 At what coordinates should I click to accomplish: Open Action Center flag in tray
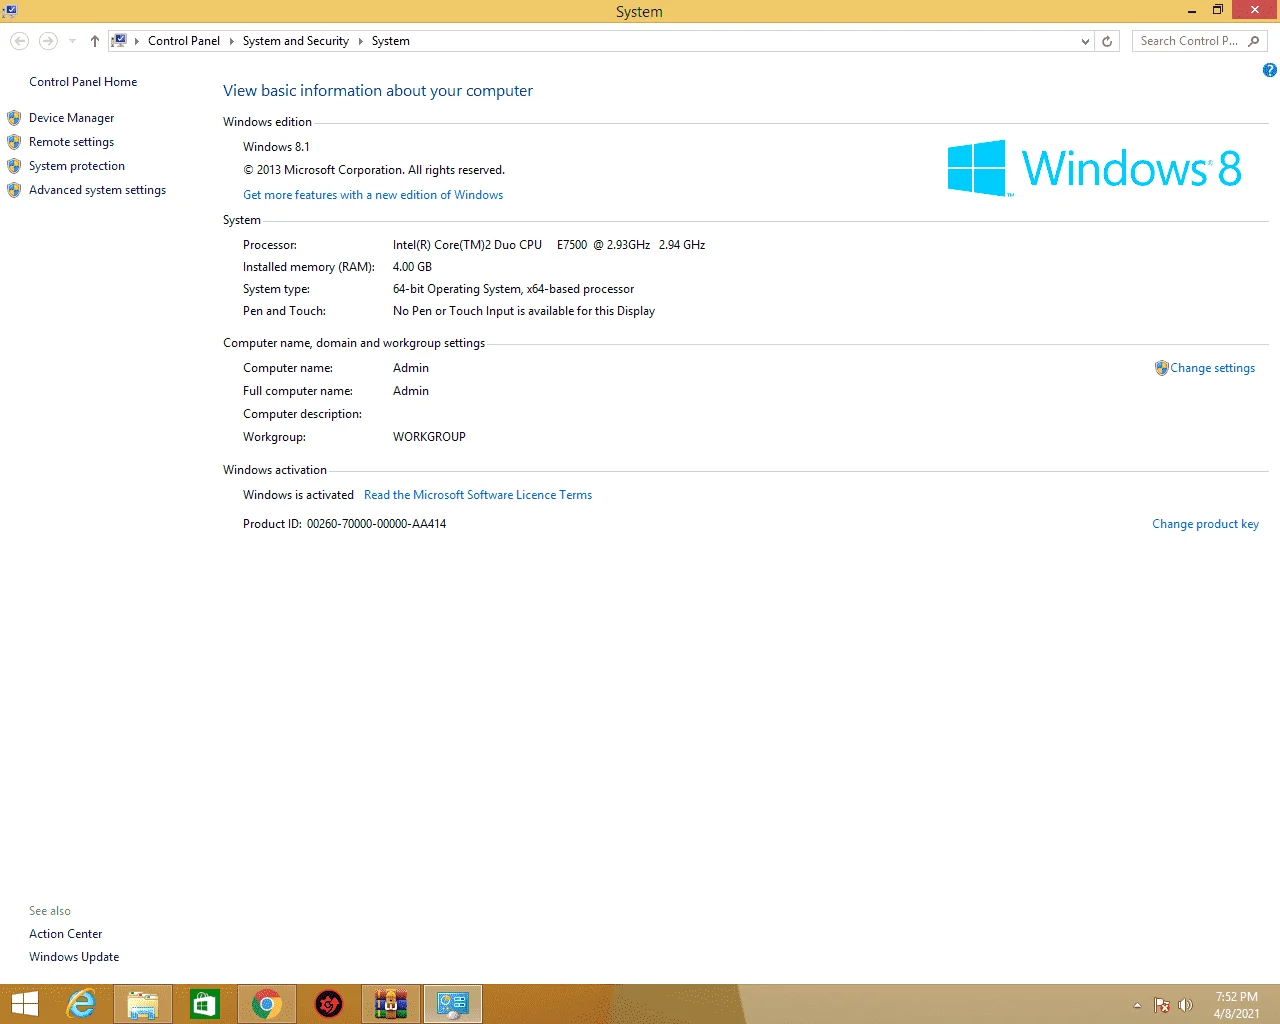click(x=1162, y=1005)
